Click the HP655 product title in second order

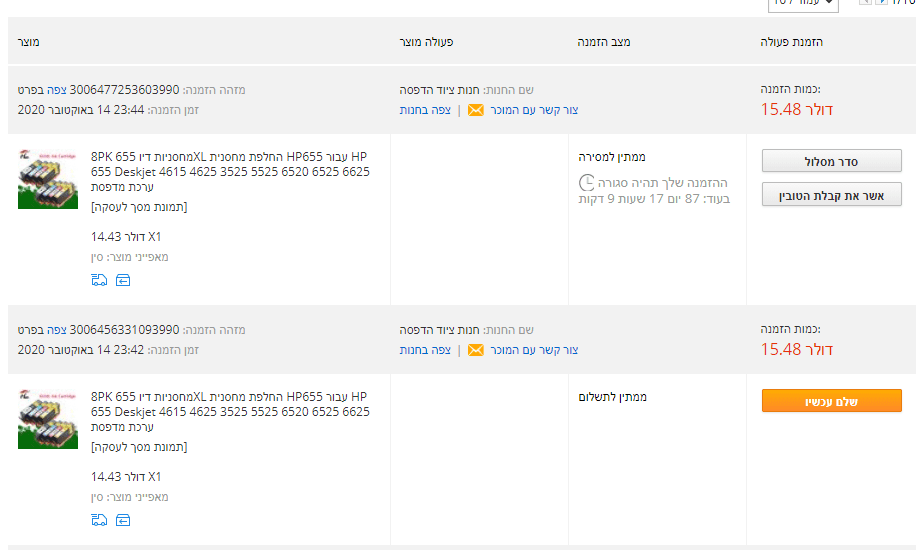[x=230, y=411]
